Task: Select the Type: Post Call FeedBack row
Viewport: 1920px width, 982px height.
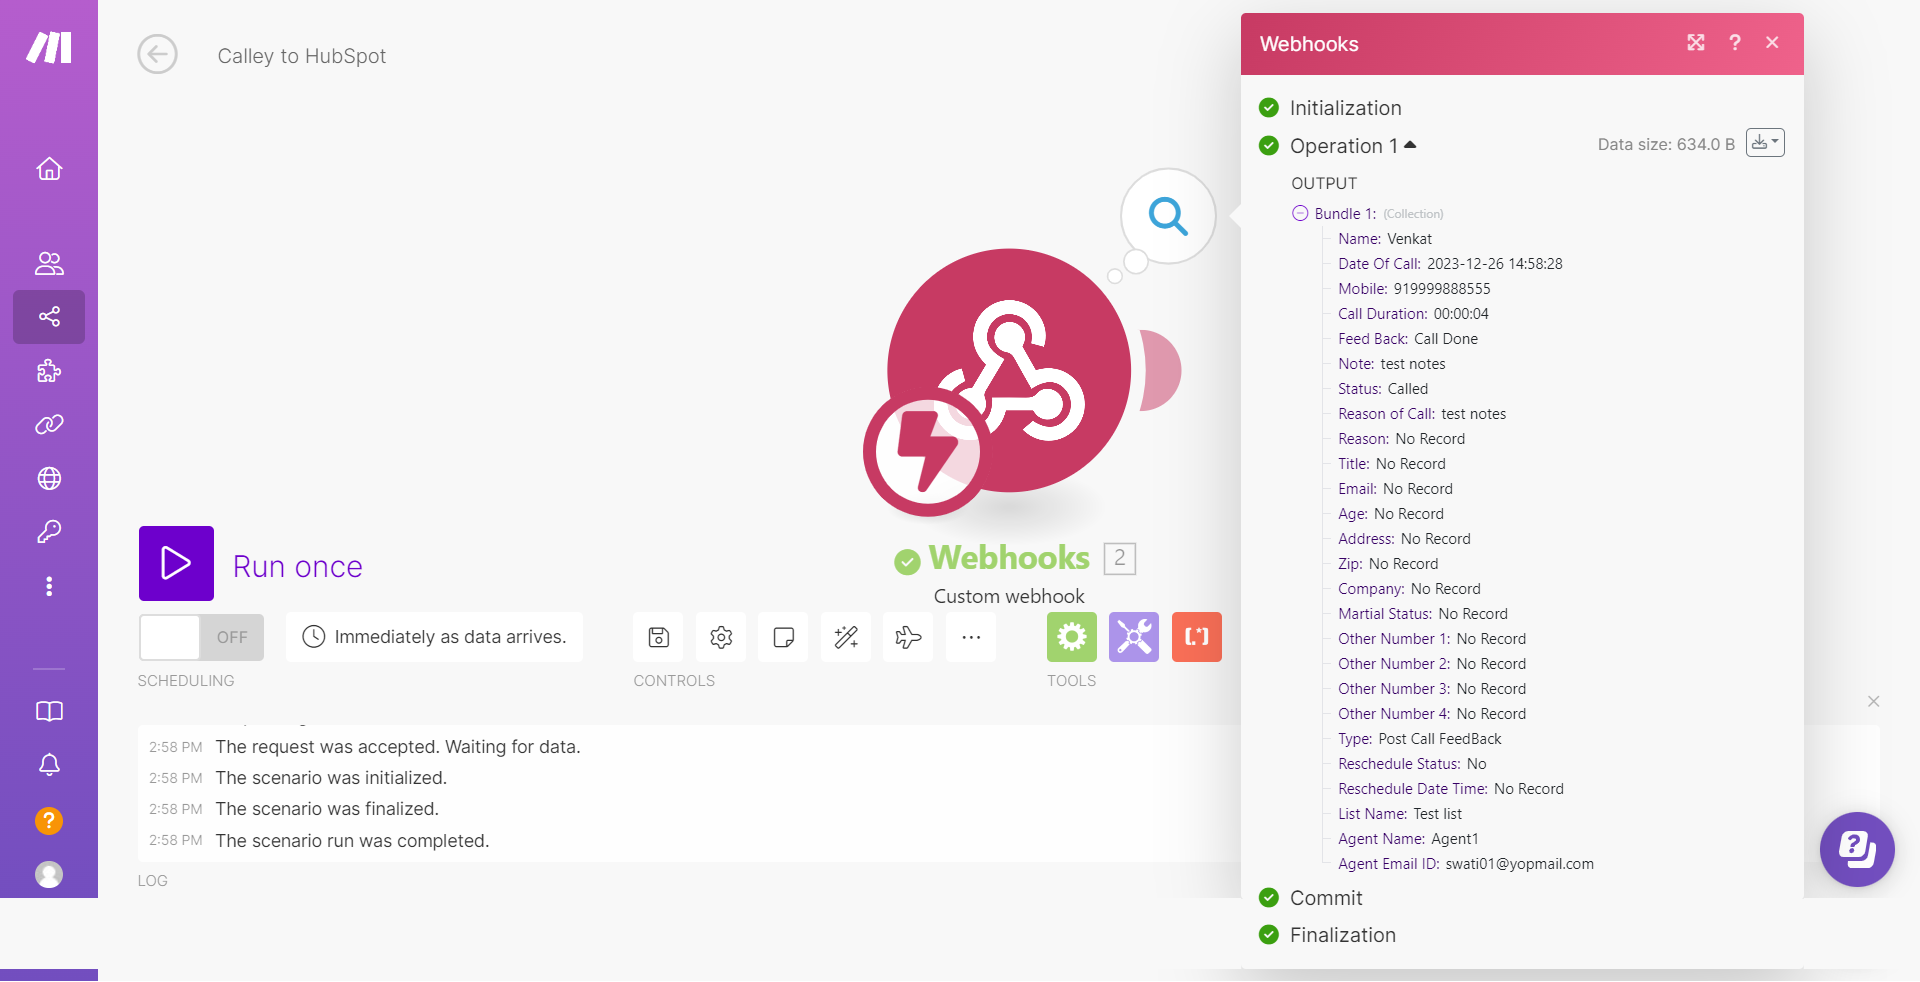Action: [1420, 738]
